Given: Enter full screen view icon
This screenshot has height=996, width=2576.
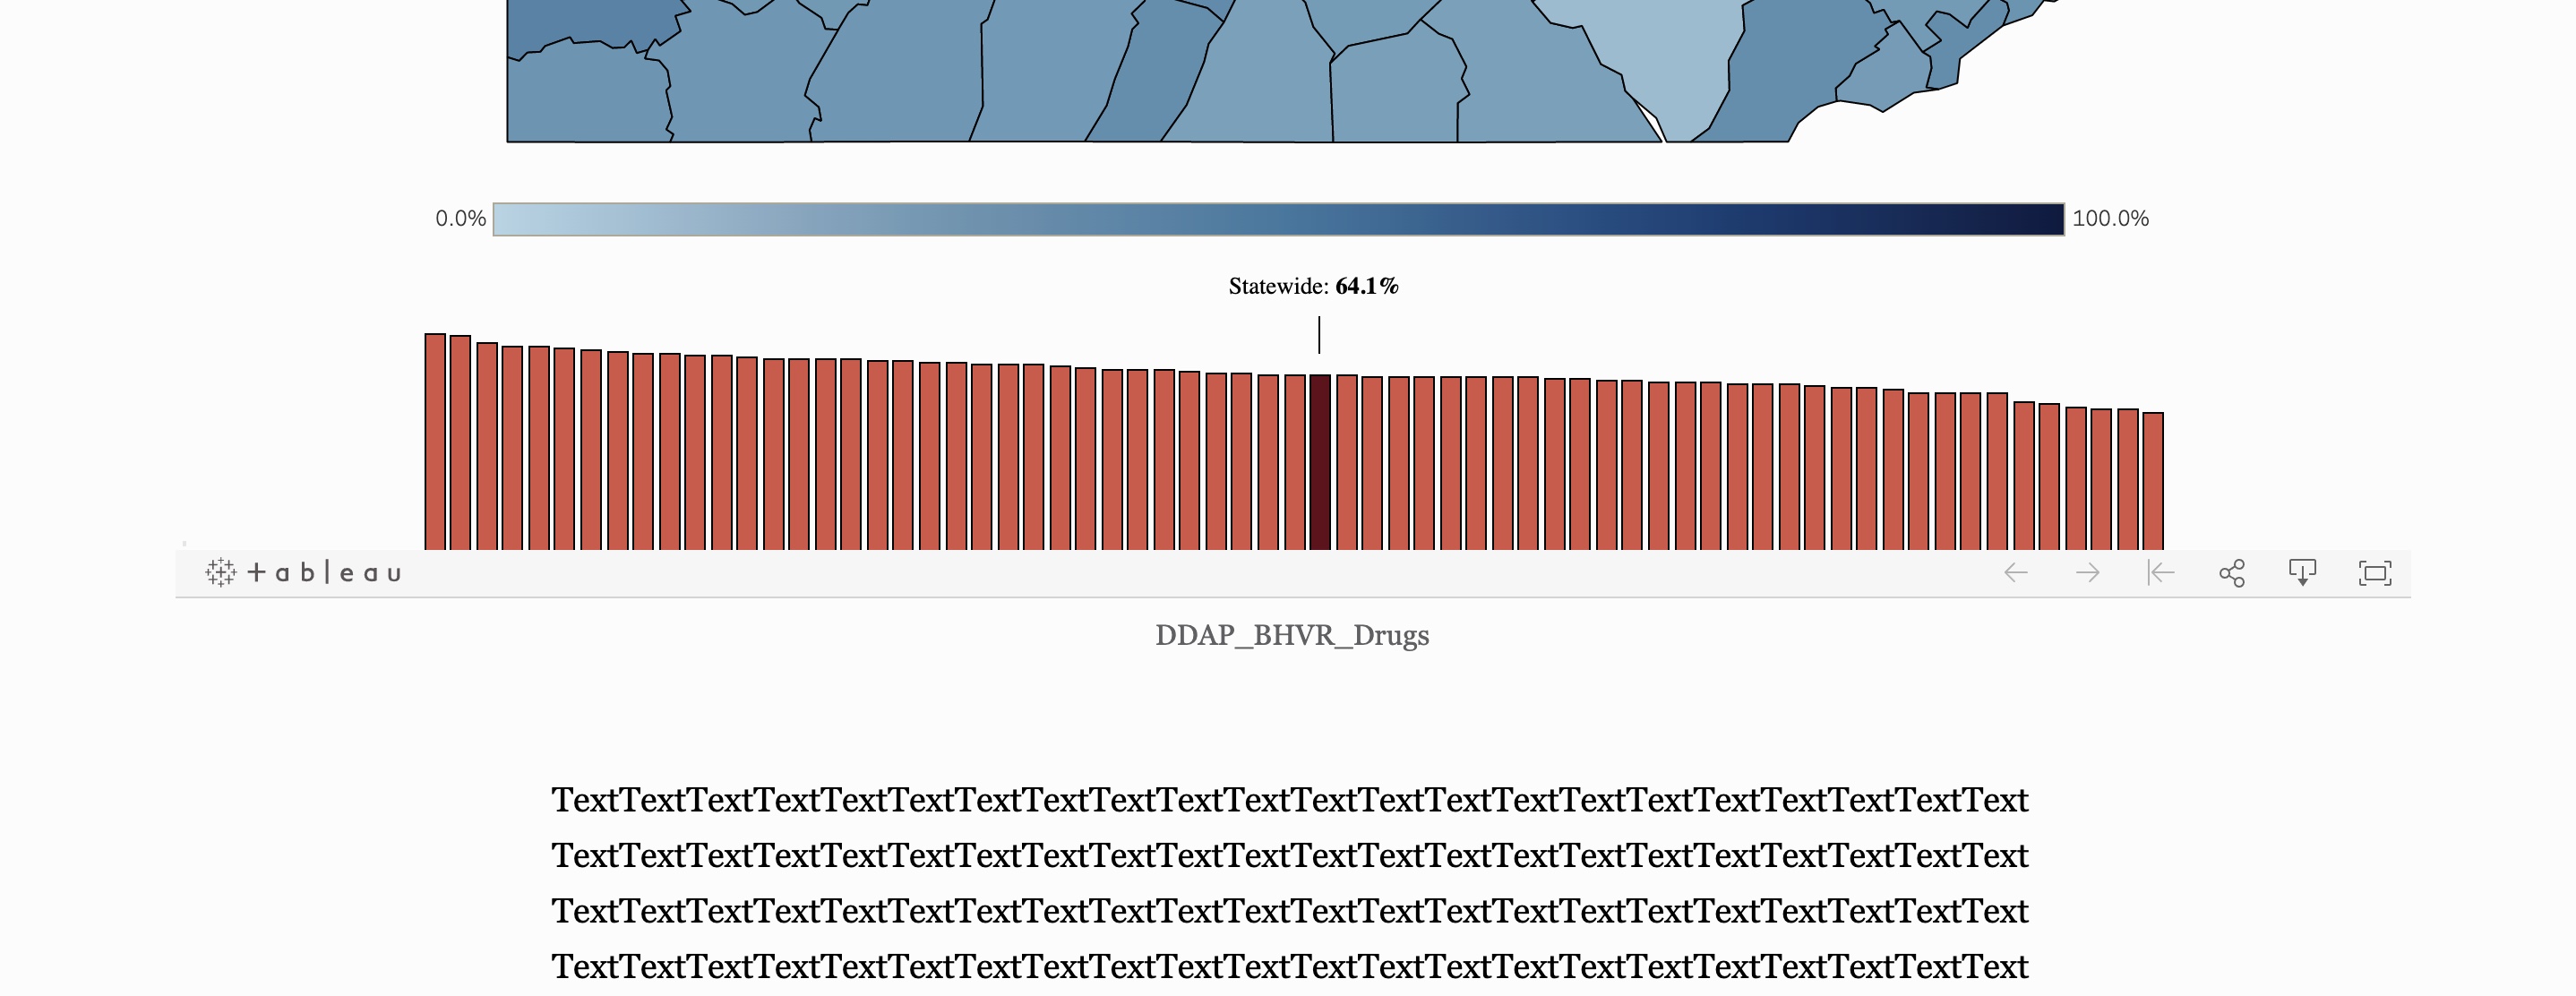Looking at the screenshot, I should (2374, 573).
